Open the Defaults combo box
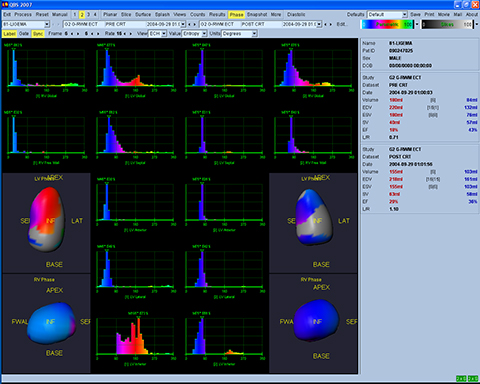The image size is (480, 384). (x=387, y=15)
